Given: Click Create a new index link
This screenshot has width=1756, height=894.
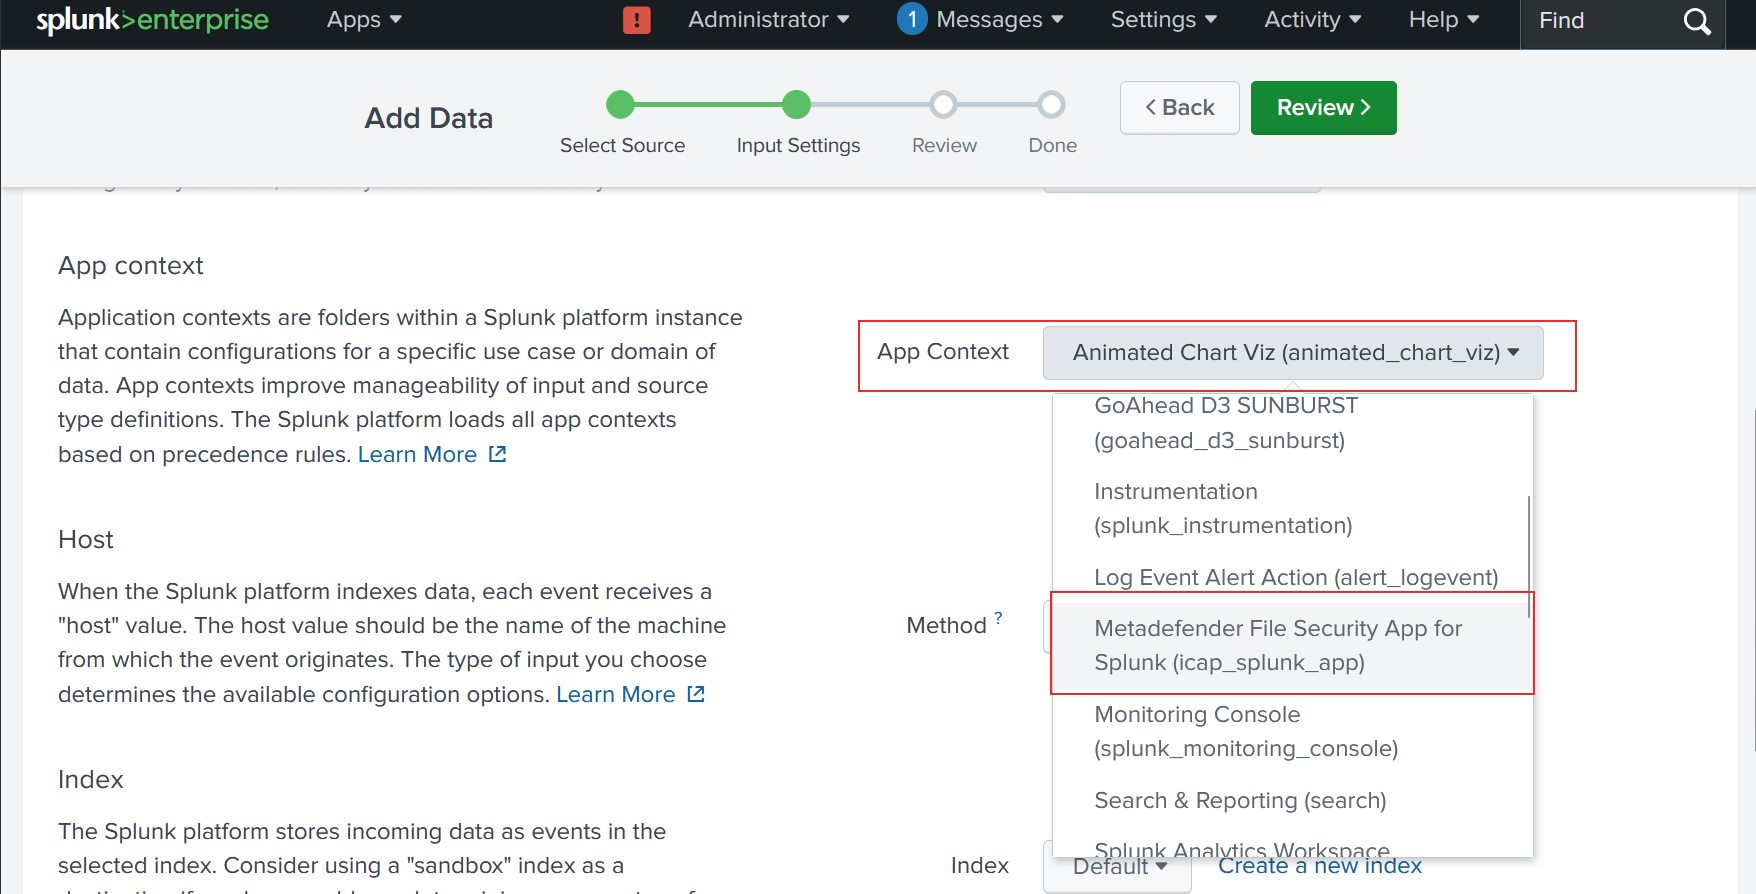Looking at the screenshot, I should coord(1320,866).
